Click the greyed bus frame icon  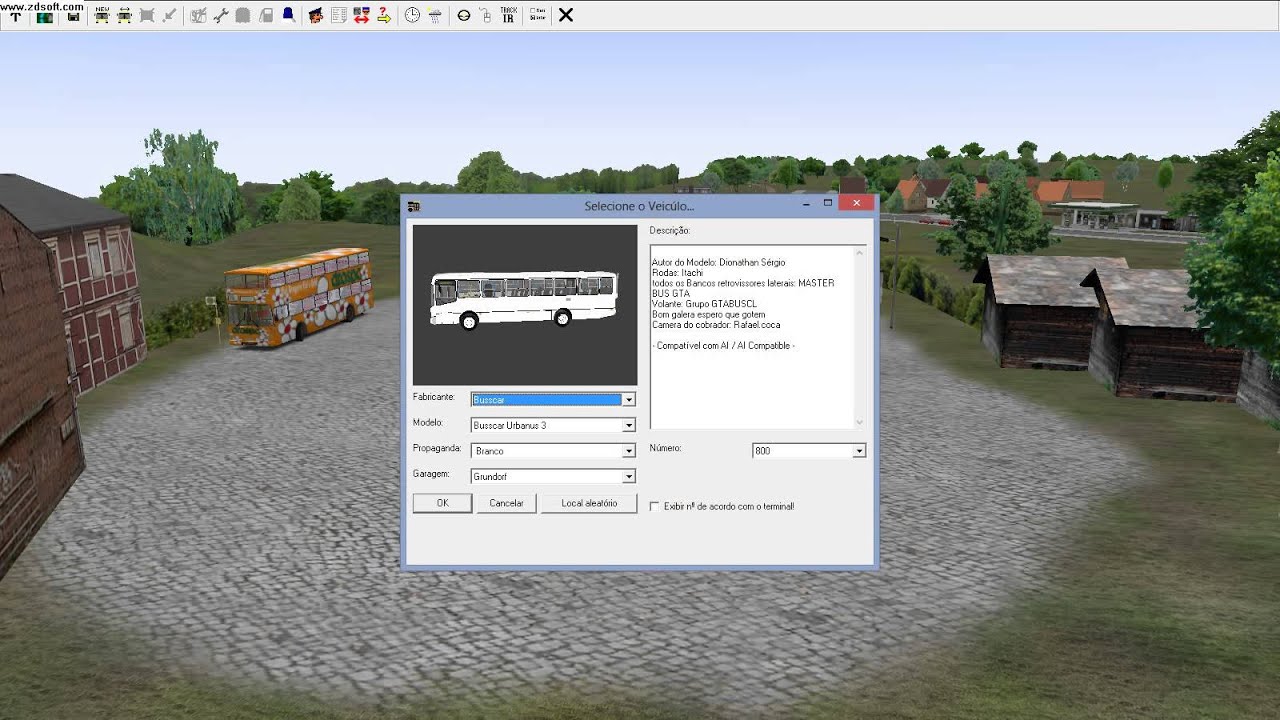tap(146, 15)
